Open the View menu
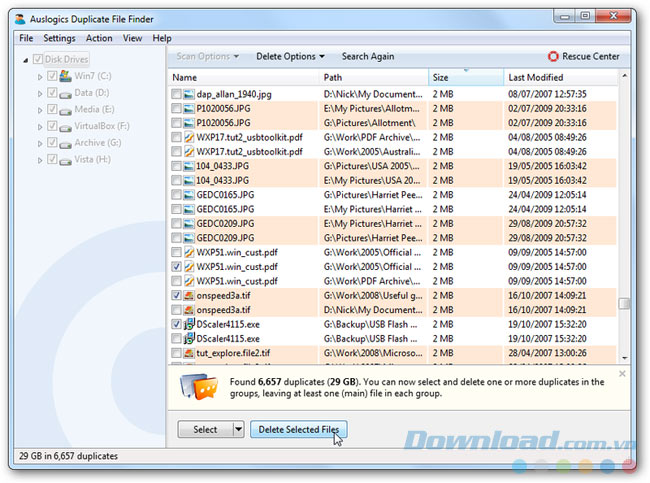Image resolution: width=650 pixels, height=483 pixels. [132, 38]
